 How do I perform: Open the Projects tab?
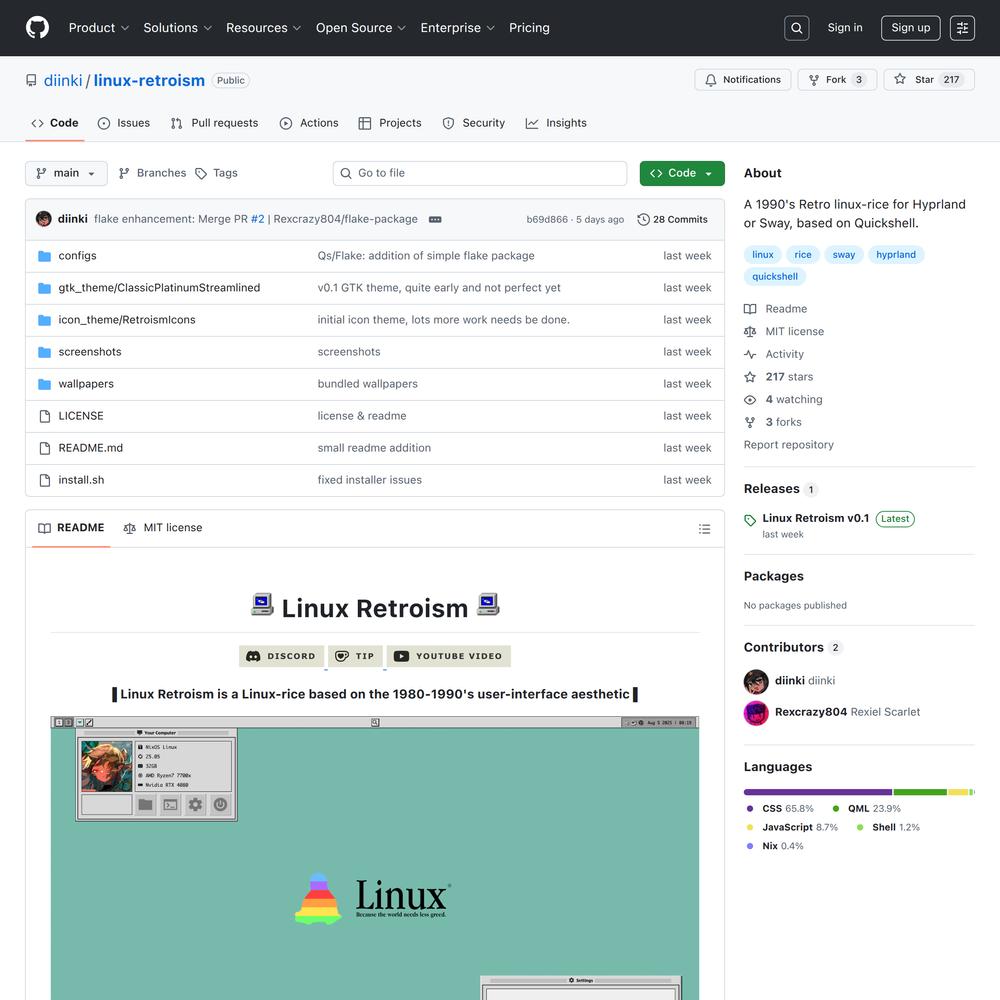click(390, 123)
